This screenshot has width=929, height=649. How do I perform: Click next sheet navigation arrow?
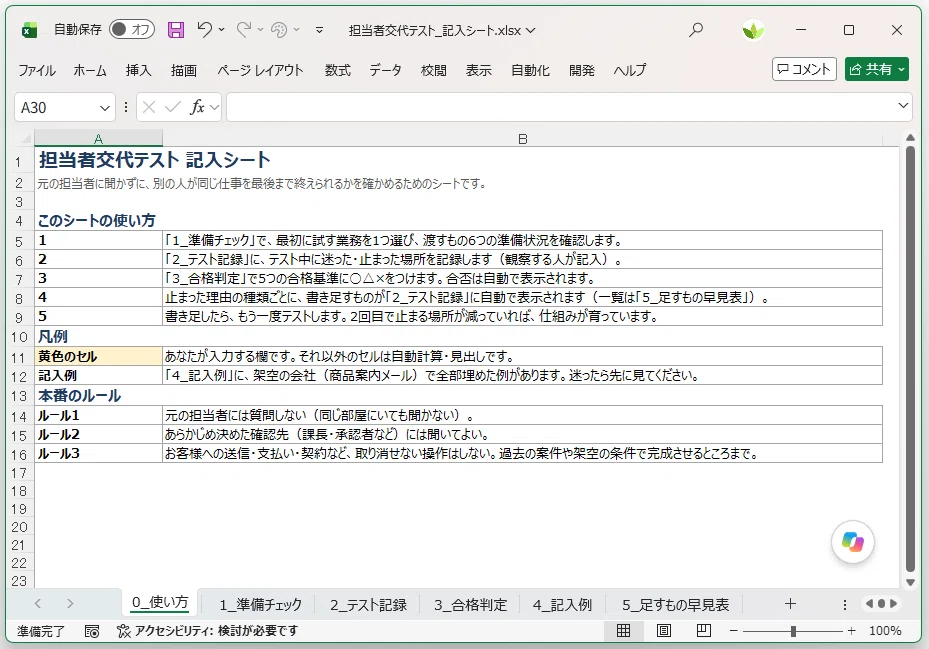tap(70, 603)
